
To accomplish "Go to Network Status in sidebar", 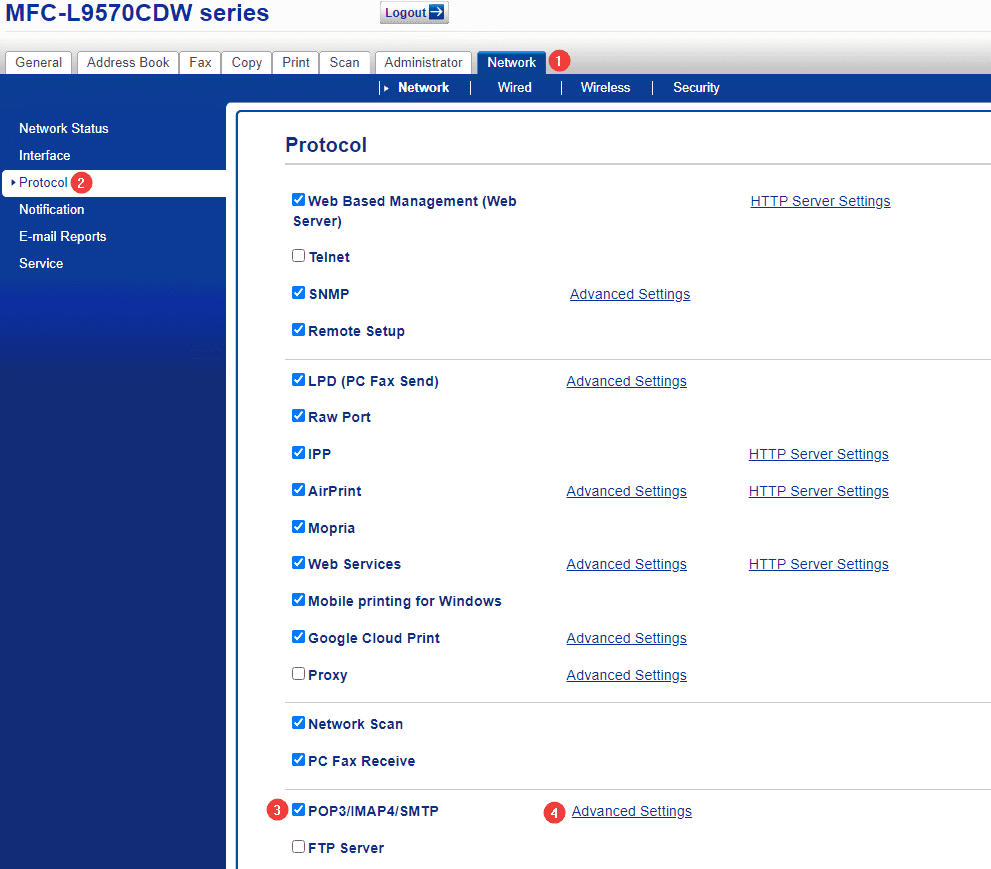I will (x=64, y=128).
